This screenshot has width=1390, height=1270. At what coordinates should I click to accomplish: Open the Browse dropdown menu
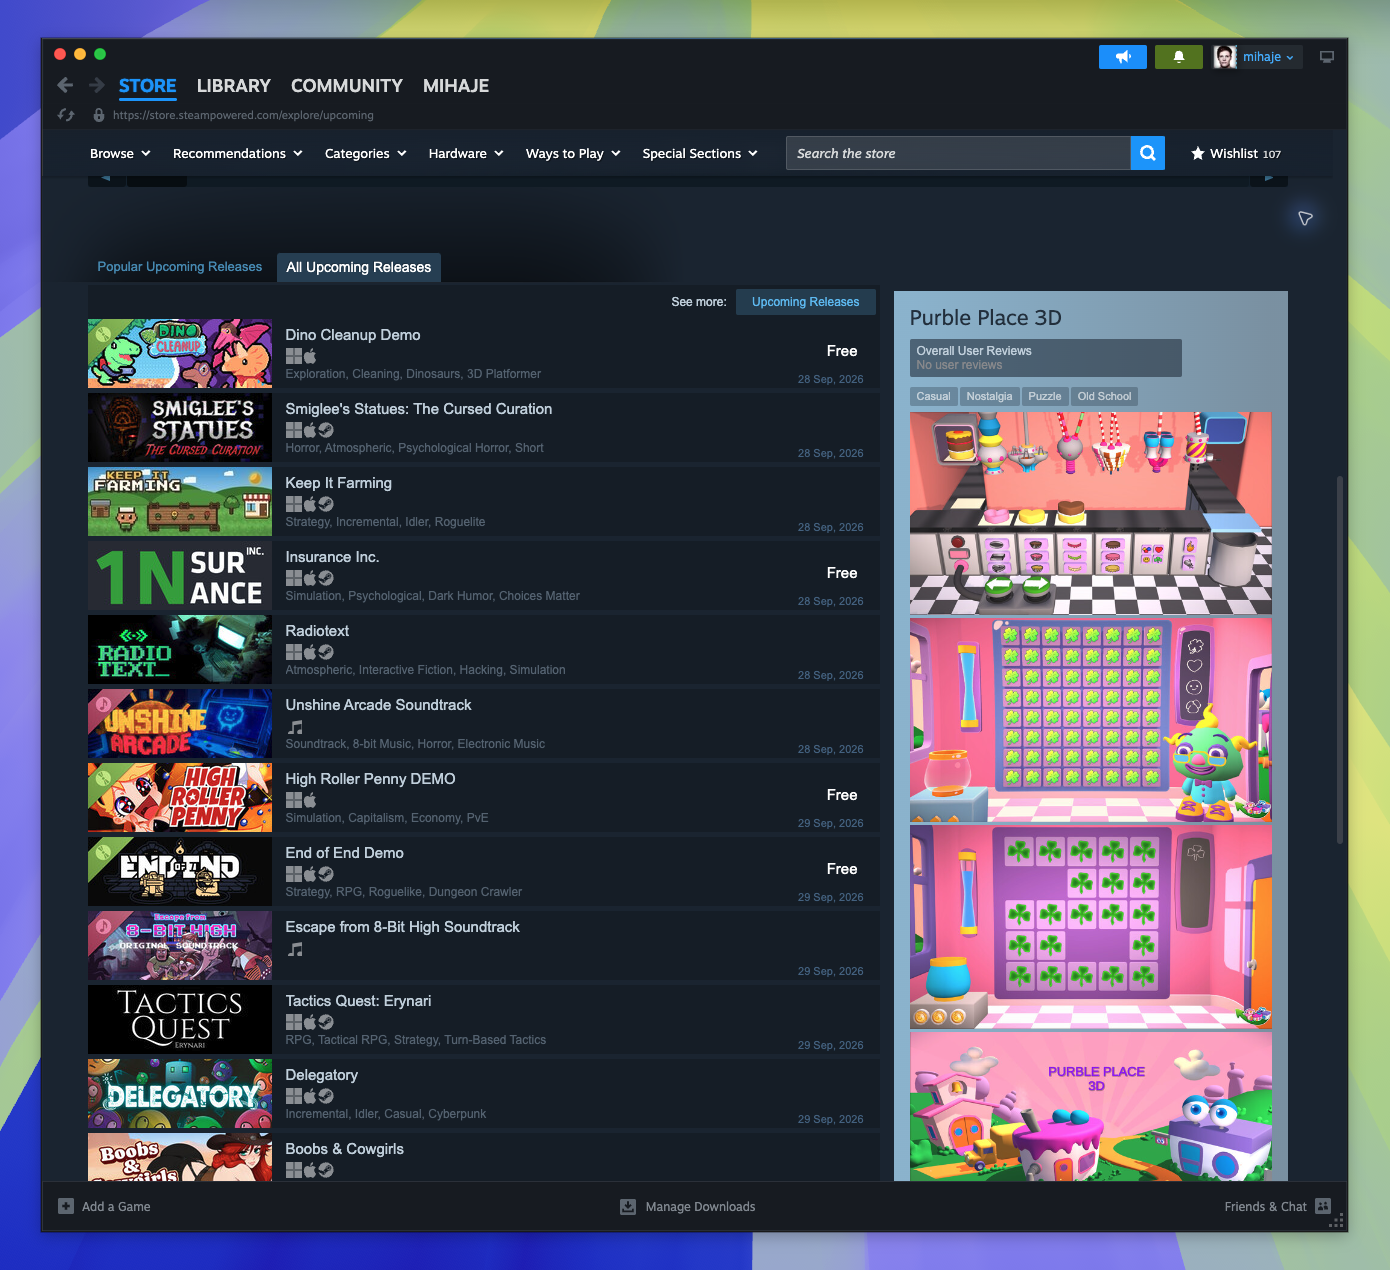120,153
